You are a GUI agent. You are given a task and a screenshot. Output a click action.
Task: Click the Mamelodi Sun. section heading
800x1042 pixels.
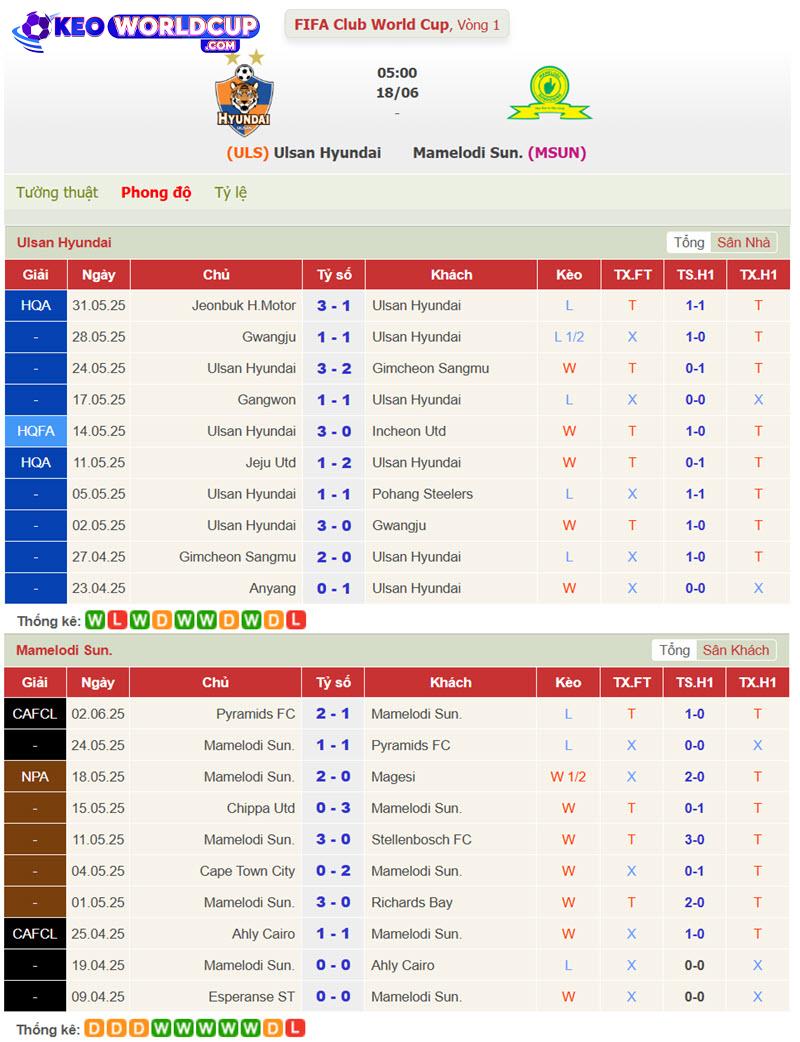point(64,650)
